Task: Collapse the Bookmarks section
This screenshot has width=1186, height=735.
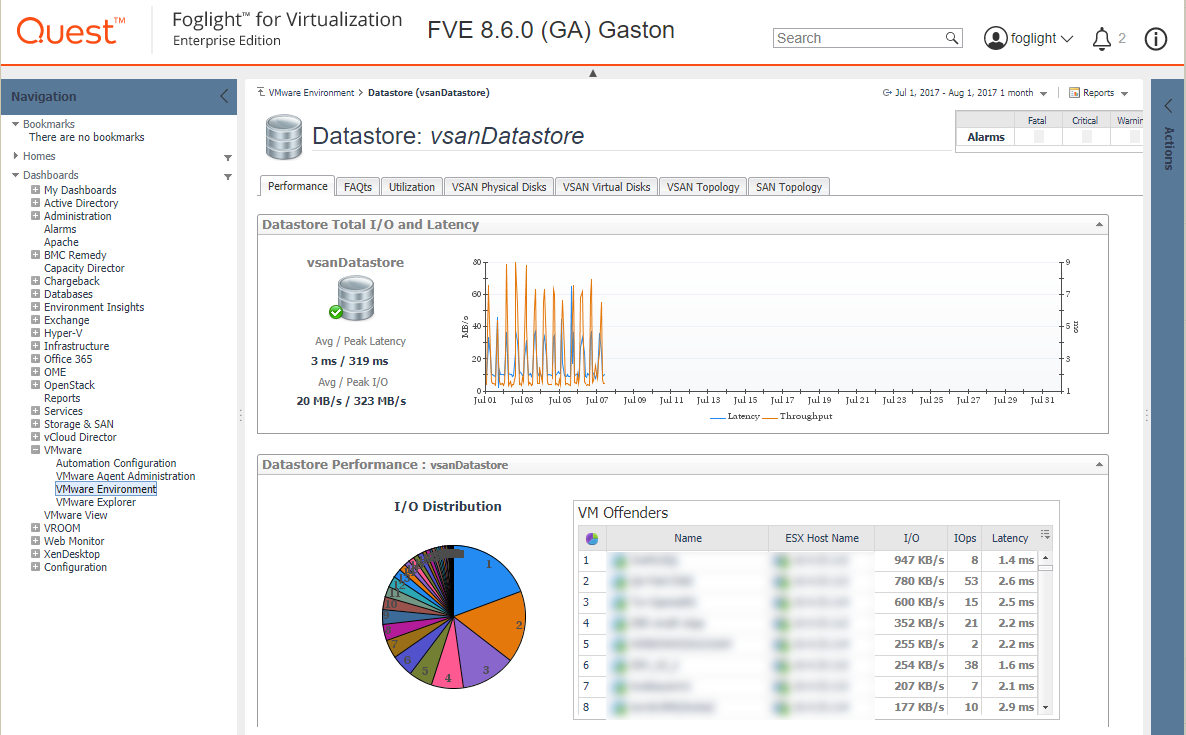Action: [15, 124]
